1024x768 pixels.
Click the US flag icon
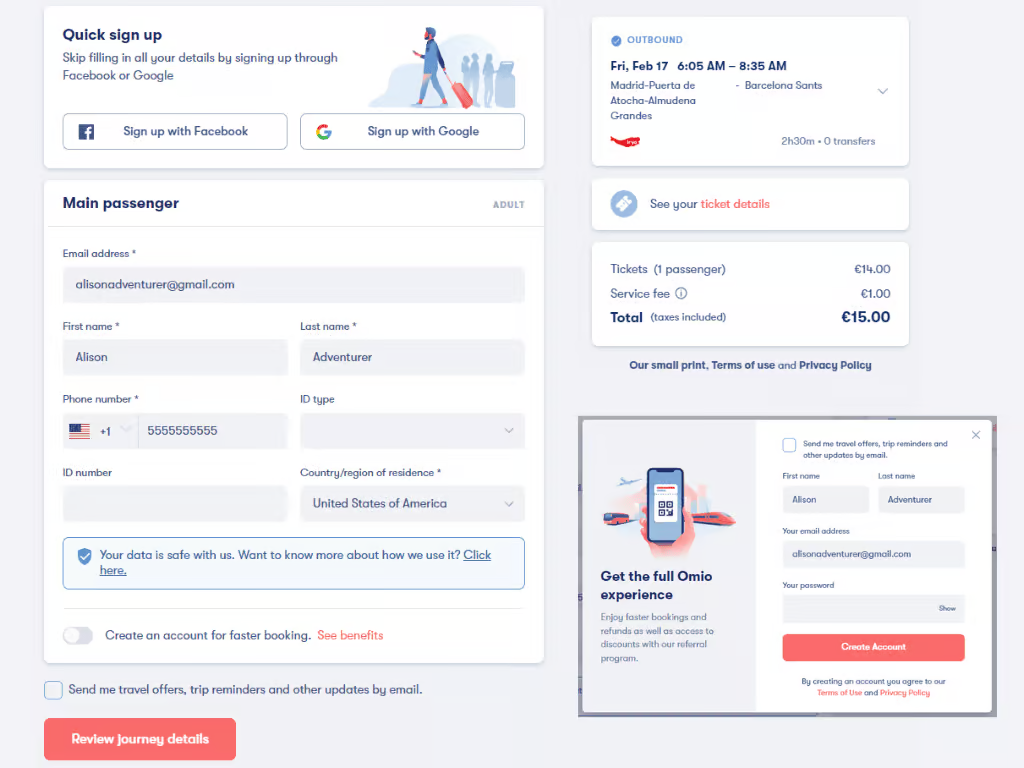pos(79,431)
